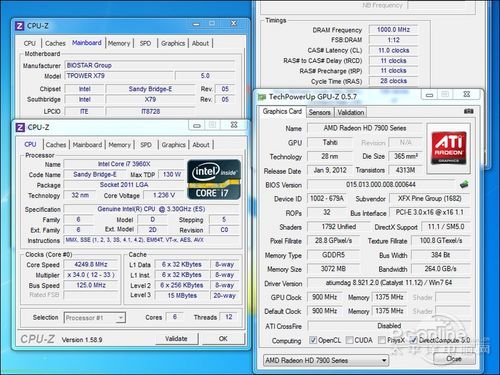Click the CPU-Z icon in Mainboard window

pos(20,26)
